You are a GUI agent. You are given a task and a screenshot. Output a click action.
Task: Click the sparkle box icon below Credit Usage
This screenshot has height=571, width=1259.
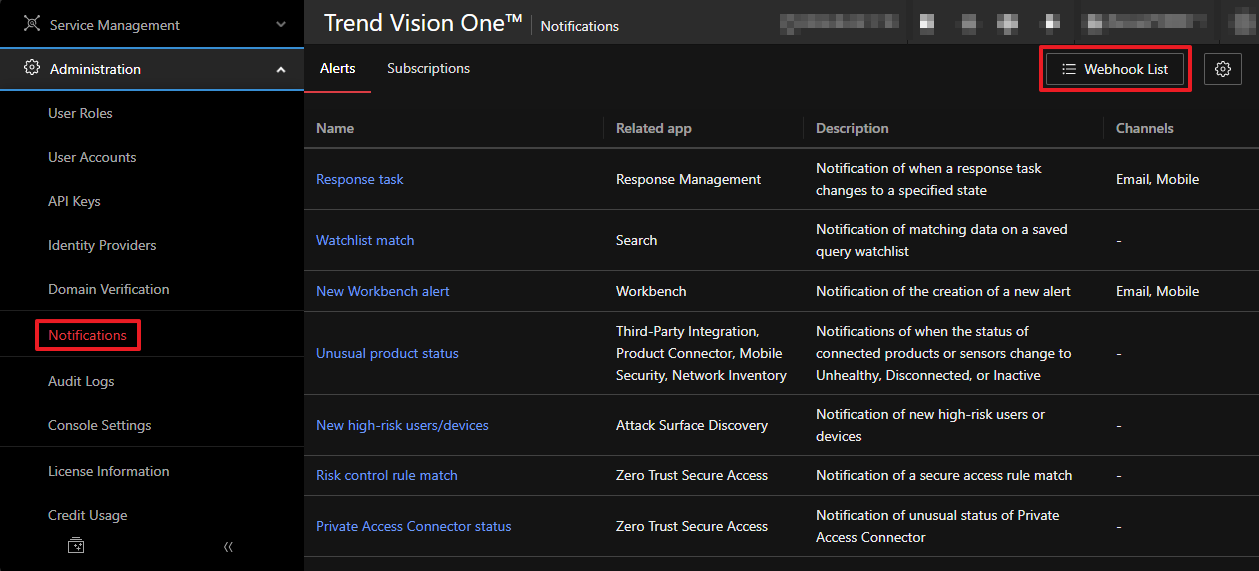76,546
